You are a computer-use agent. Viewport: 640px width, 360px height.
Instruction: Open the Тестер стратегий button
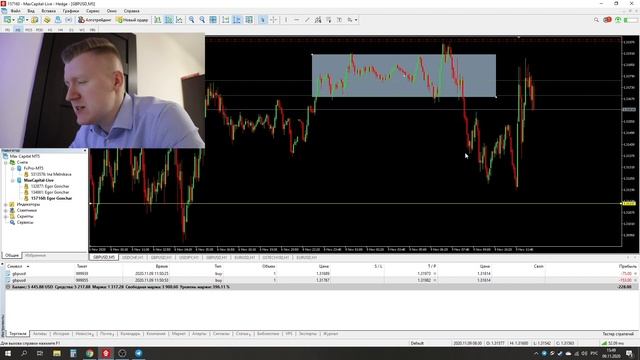pos(618,334)
